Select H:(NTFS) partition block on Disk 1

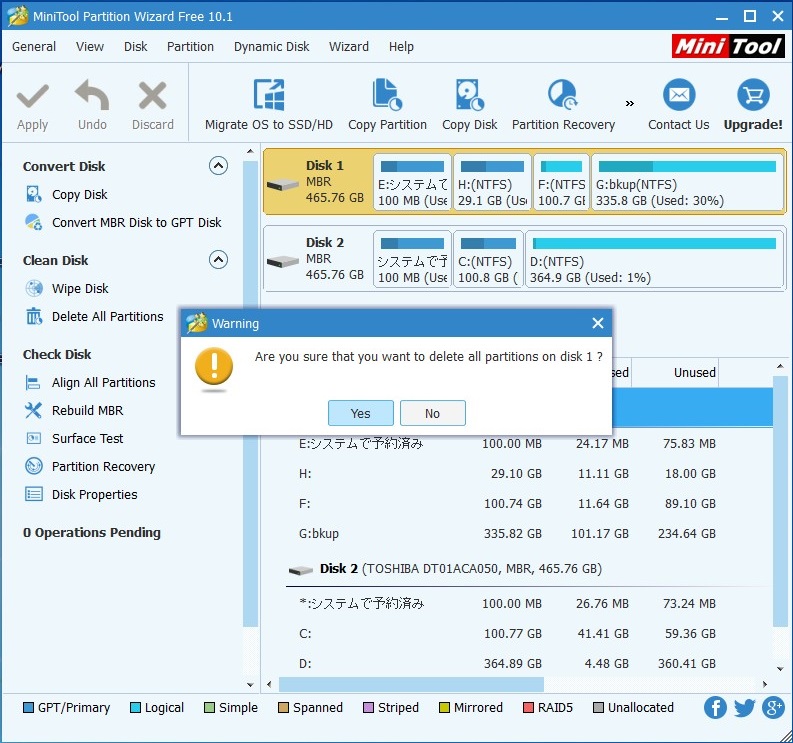click(492, 182)
